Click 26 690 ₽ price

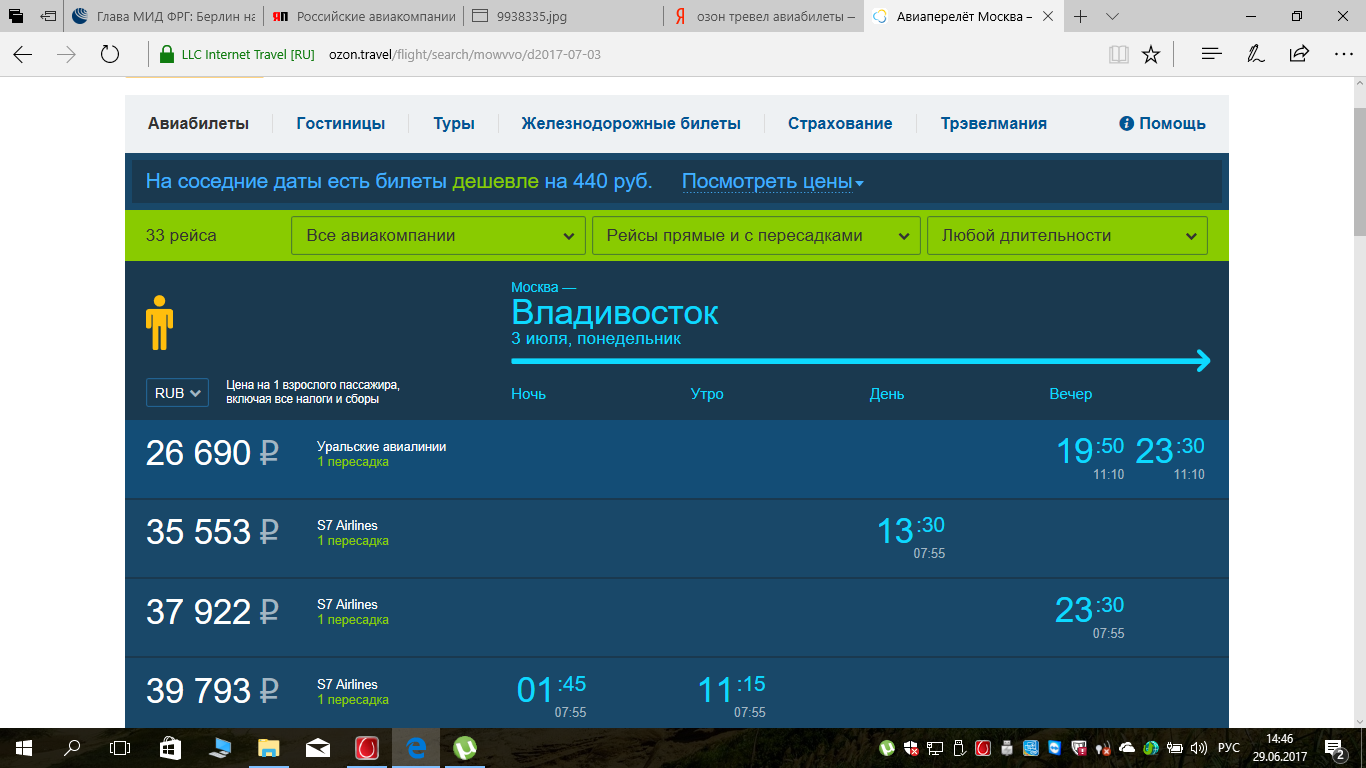(213, 454)
